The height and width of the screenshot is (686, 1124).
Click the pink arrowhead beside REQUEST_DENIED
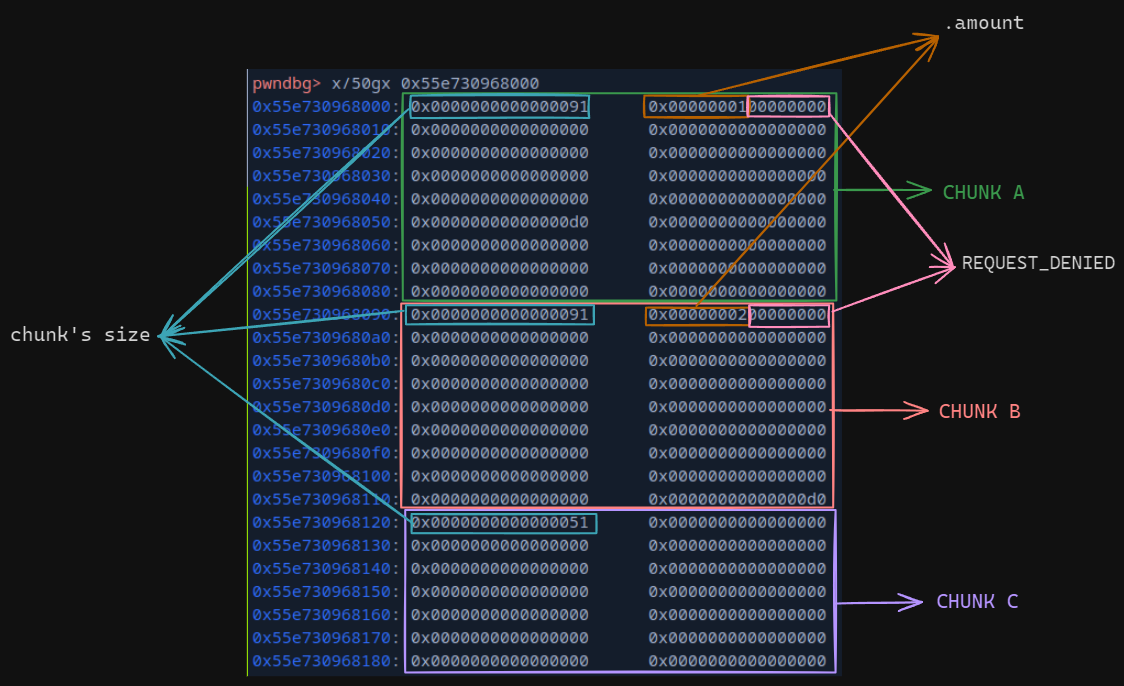[x=946, y=264]
